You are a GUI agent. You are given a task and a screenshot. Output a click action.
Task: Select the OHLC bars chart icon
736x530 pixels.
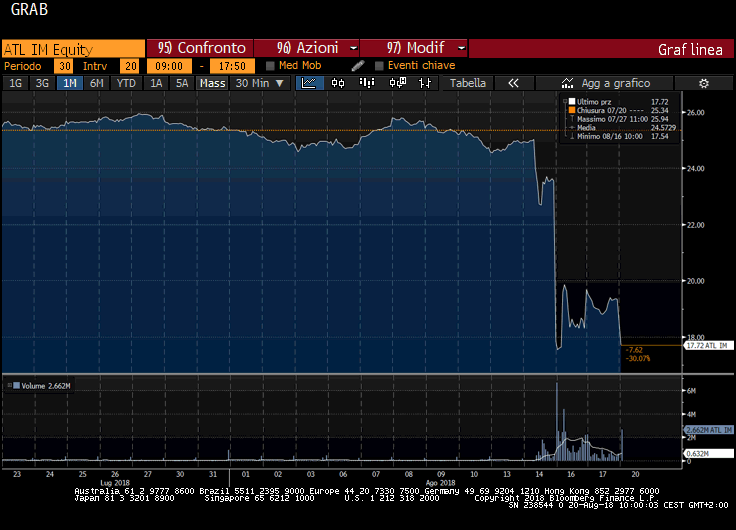pyautogui.click(x=425, y=83)
